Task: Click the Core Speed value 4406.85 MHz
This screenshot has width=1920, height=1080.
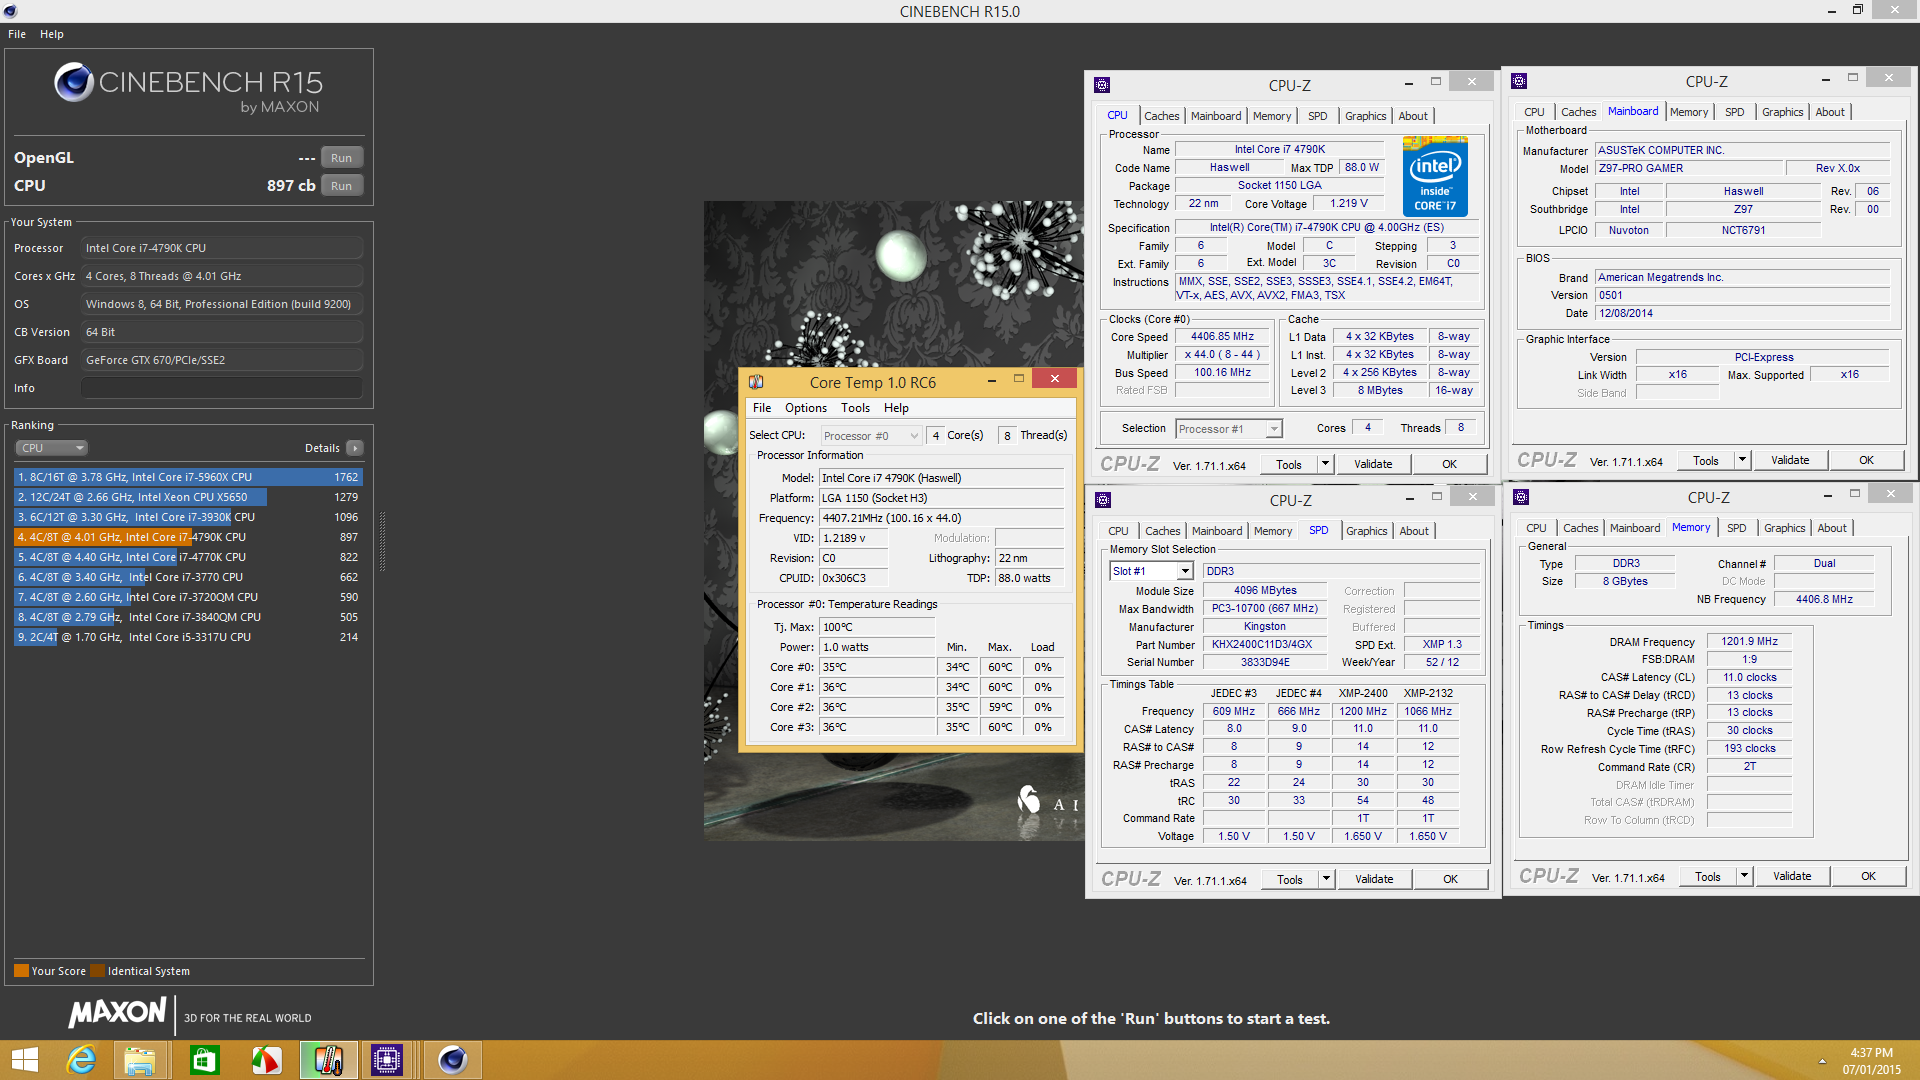Action: (x=1222, y=337)
